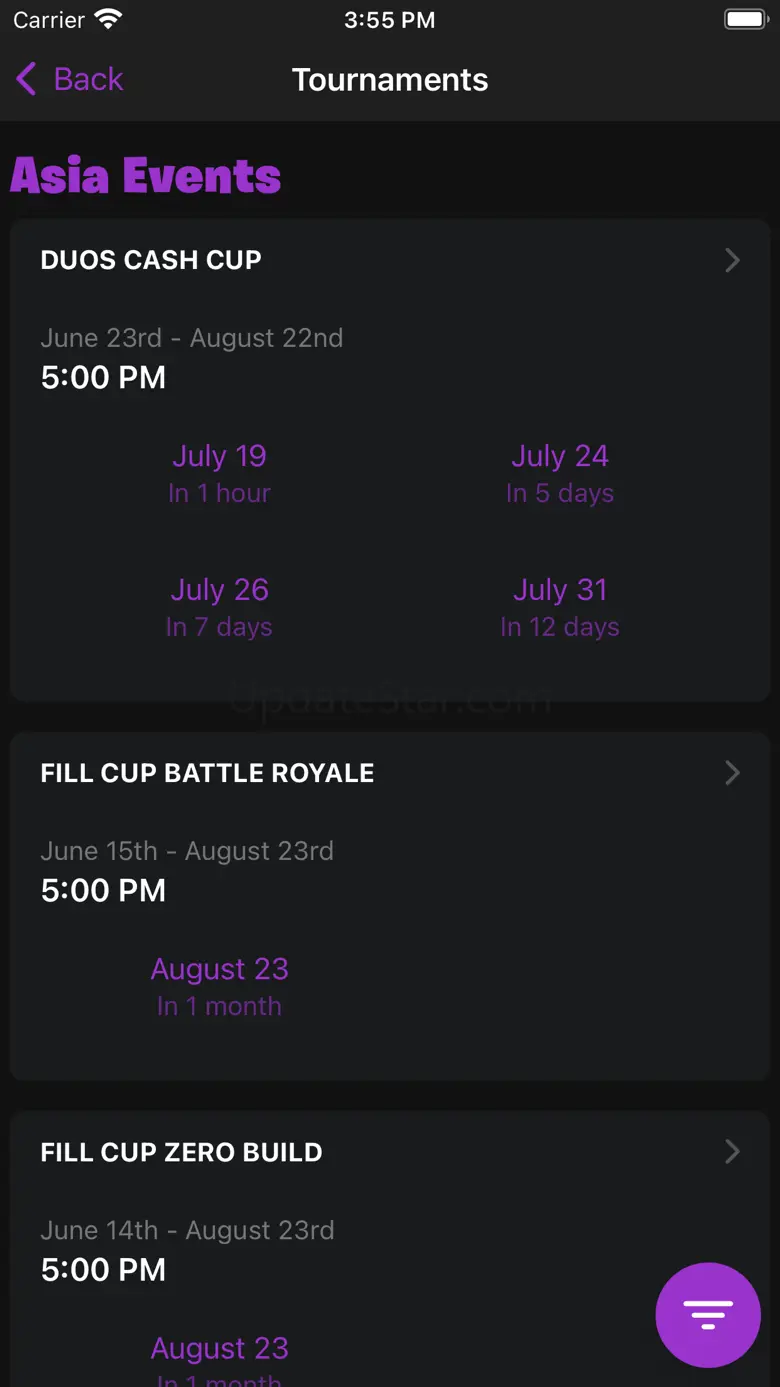Open Duos Cash Cup details chevron
780x1387 pixels.
pyautogui.click(x=732, y=260)
